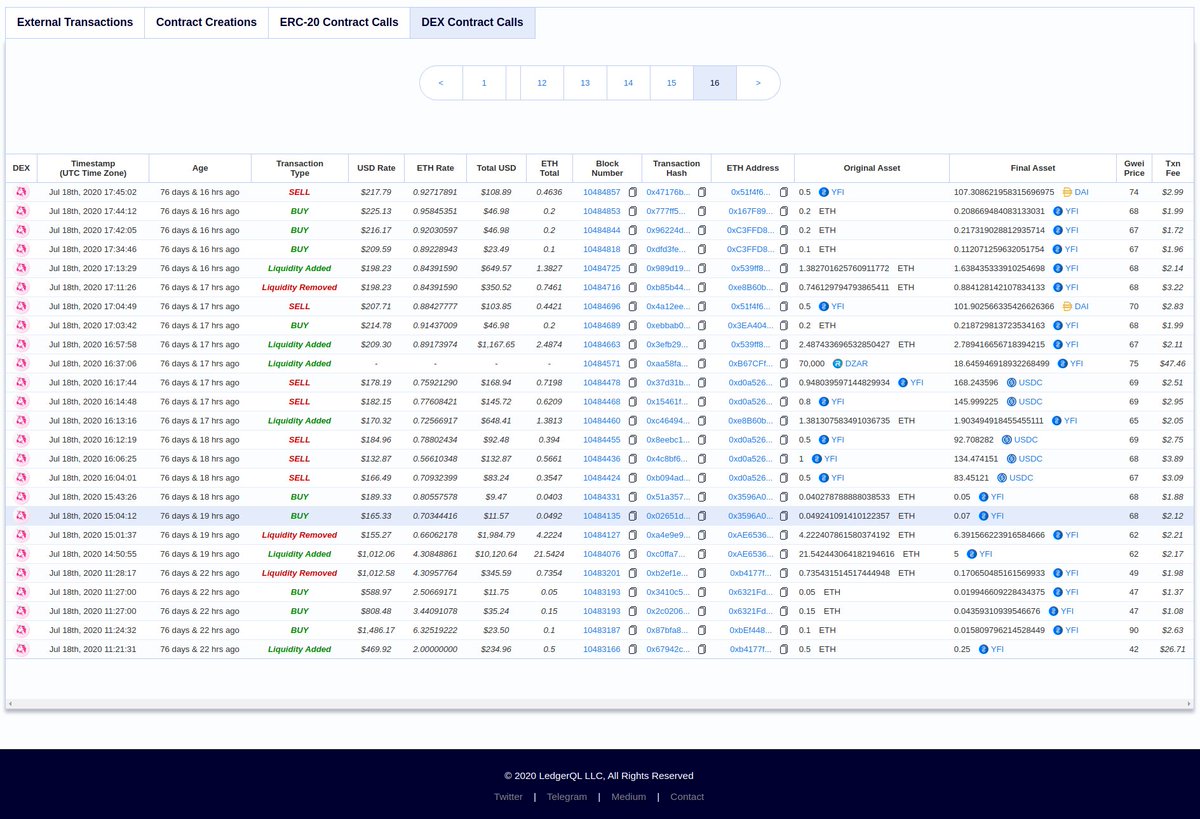Click USD rate $1,486.17

click(376, 630)
